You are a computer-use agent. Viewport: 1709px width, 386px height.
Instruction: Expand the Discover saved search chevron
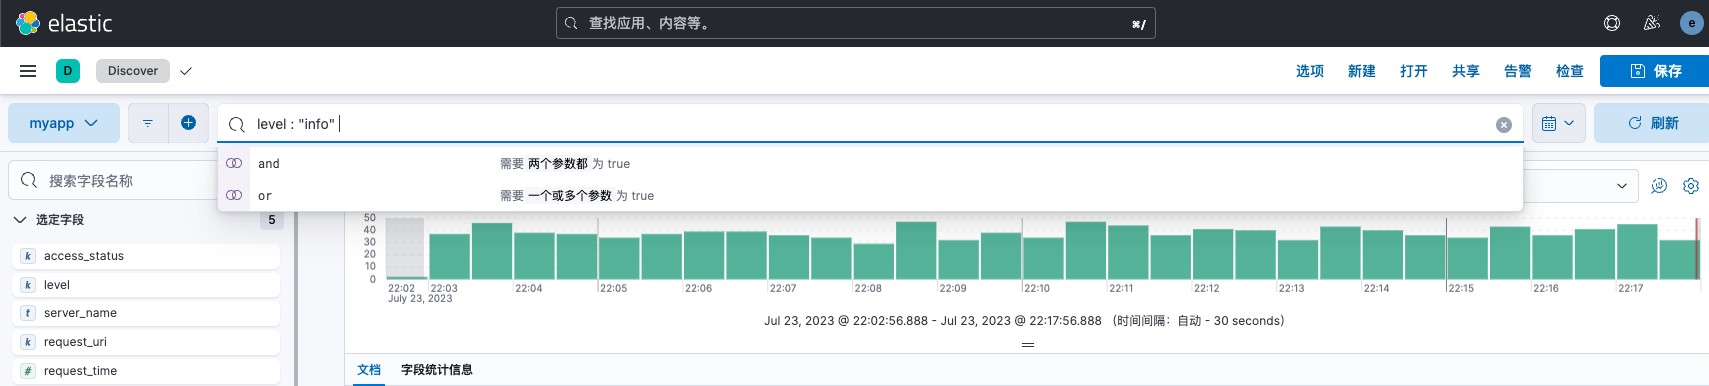pos(186,71)
